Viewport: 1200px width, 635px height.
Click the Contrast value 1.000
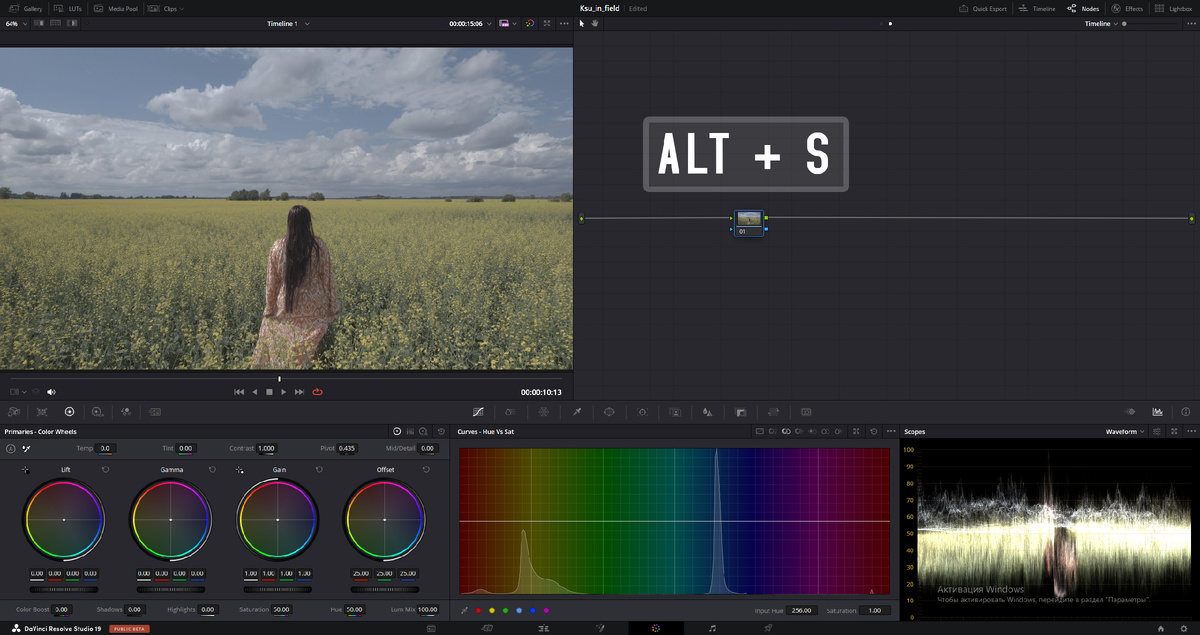(266, 448)
